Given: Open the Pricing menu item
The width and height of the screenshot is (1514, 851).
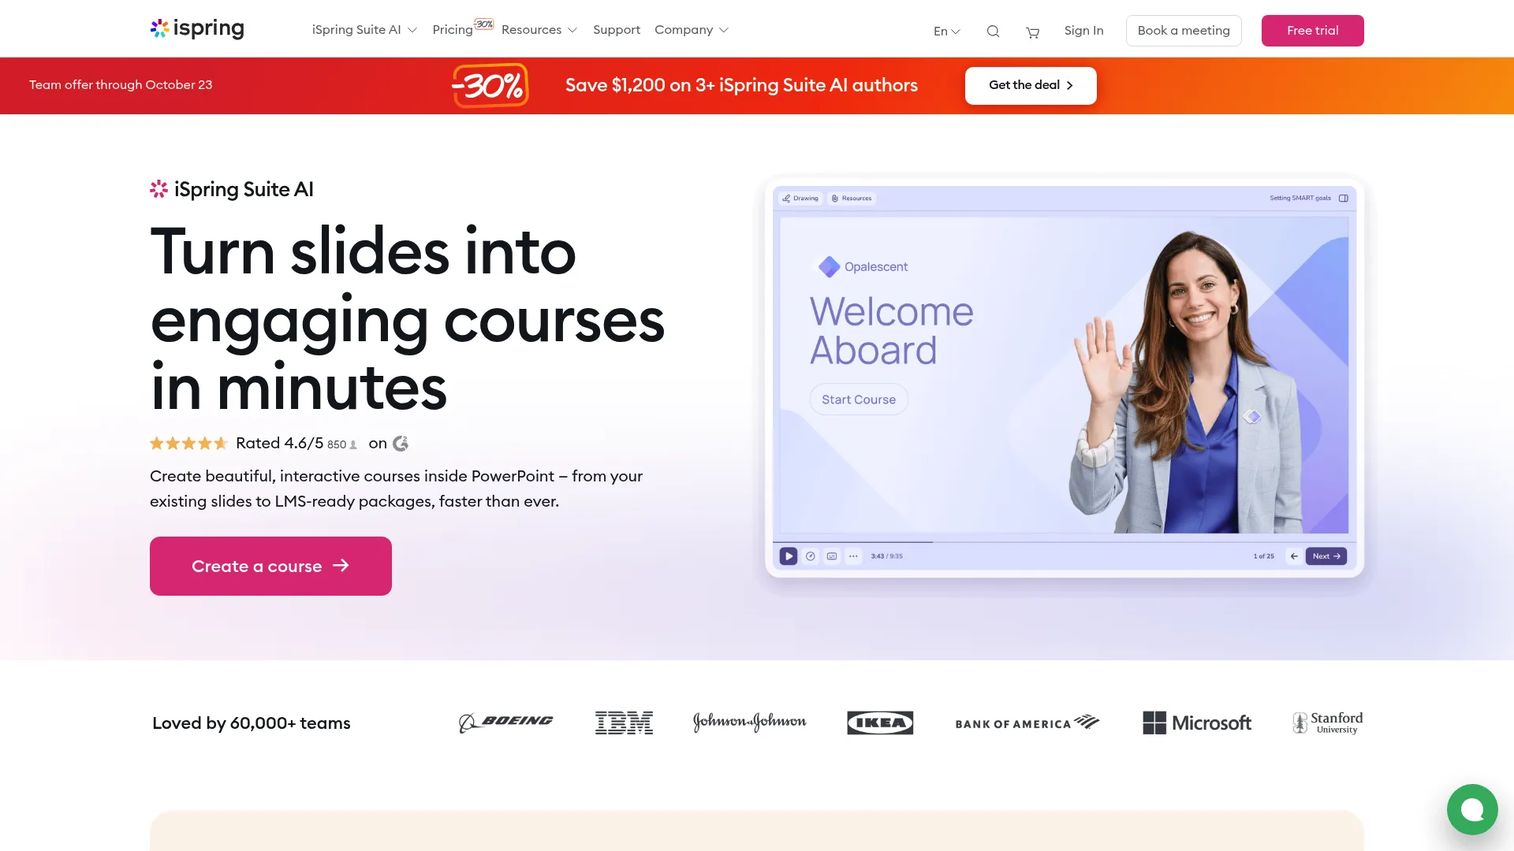Looking at the screenshot, I should 453,30.
